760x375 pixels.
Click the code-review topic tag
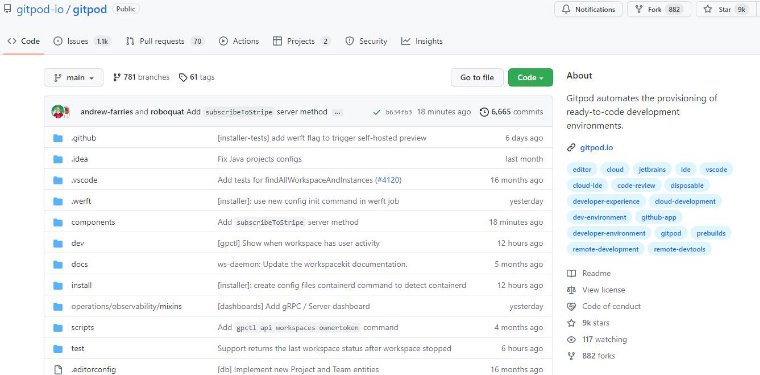pos(636,186)
